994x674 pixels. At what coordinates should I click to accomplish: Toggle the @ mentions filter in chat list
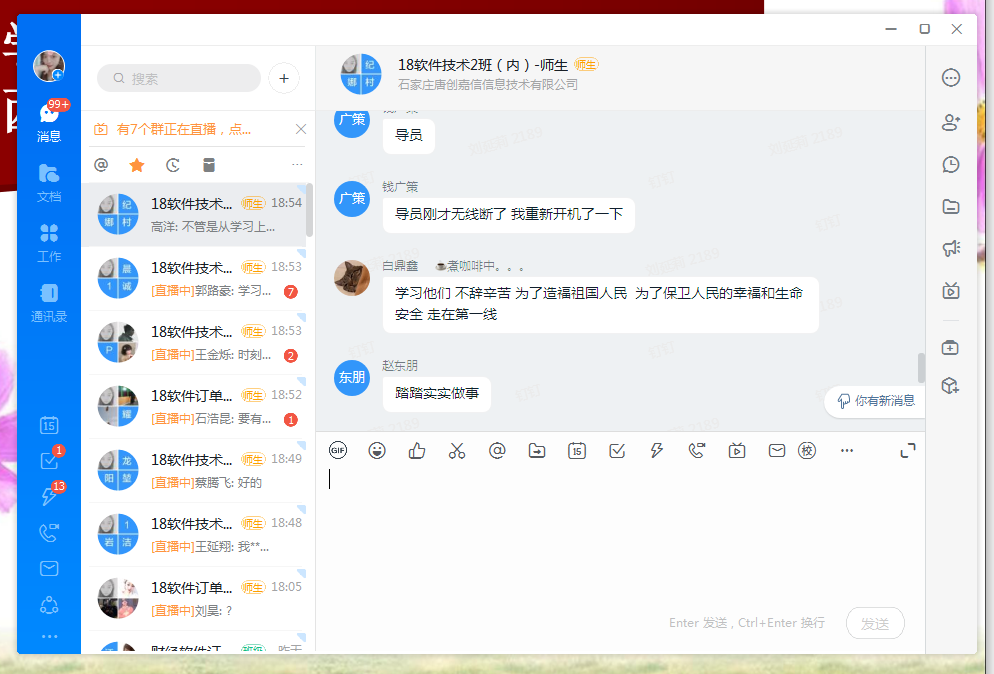[101, 165]
